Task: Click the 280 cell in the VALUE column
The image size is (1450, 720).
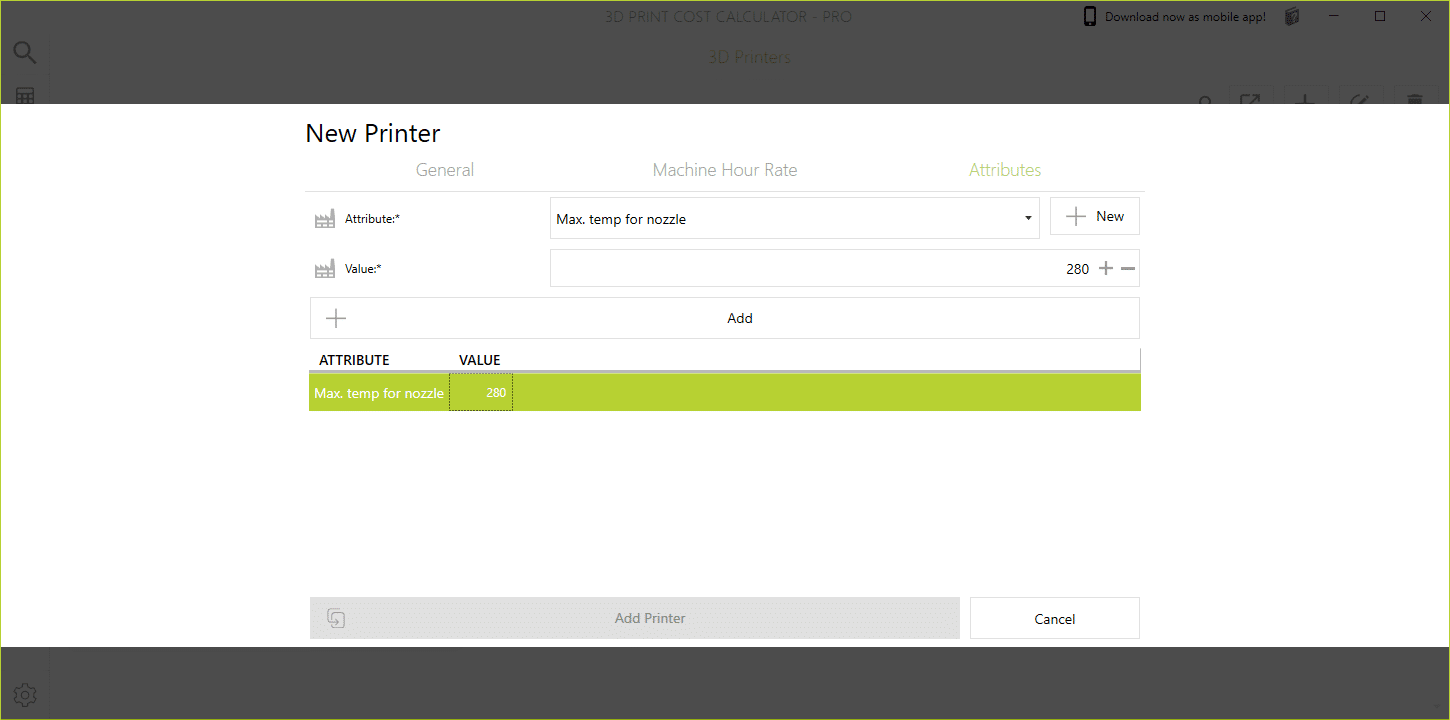Action: pyautogui.click(x=481, y=393)
